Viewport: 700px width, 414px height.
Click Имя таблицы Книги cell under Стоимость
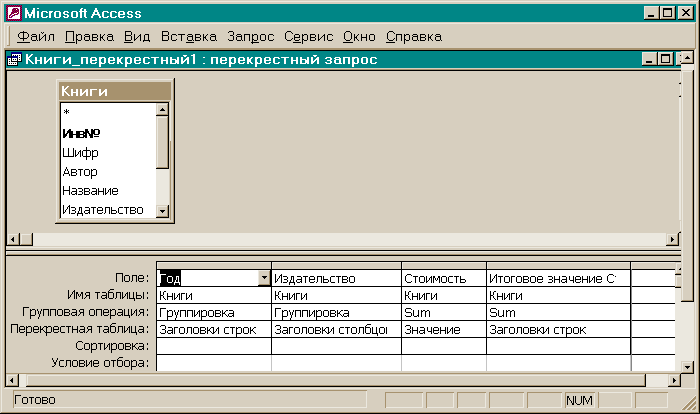pyautogui.click(x=444, y=296)
